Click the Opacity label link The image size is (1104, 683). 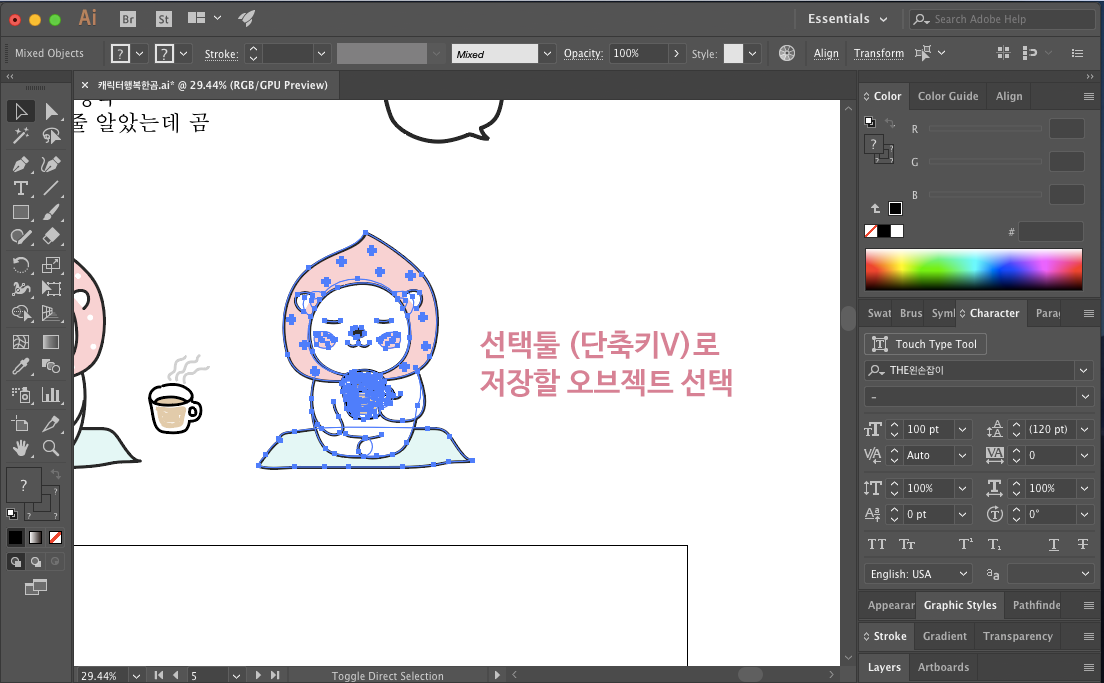pyautogui.click(x=583, y=54)
